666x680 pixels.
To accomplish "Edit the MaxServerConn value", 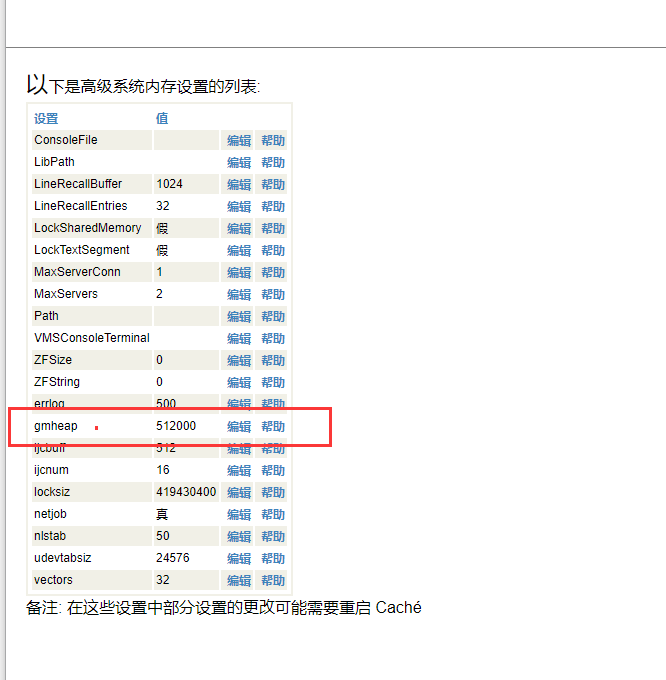I will [238, 273].
